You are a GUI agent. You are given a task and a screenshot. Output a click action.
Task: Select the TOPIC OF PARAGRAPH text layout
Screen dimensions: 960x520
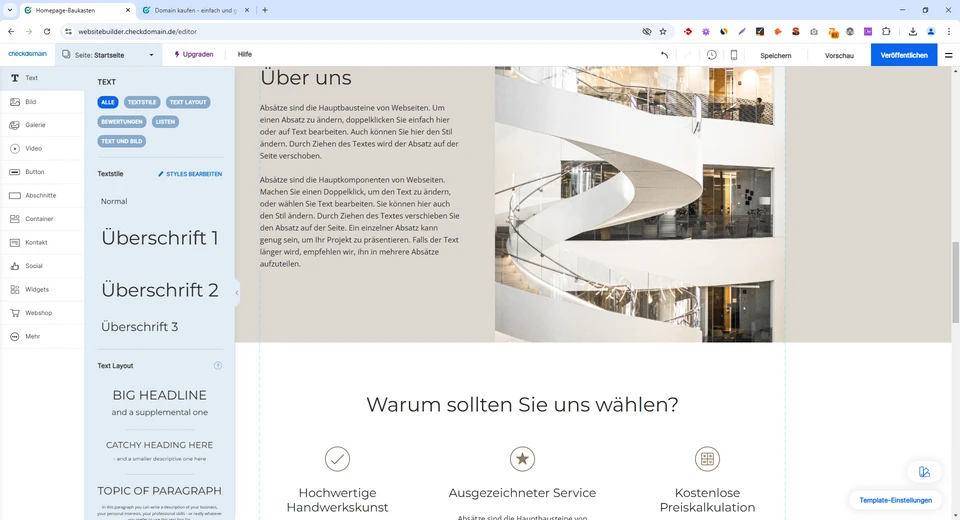[x=160, y=501]
